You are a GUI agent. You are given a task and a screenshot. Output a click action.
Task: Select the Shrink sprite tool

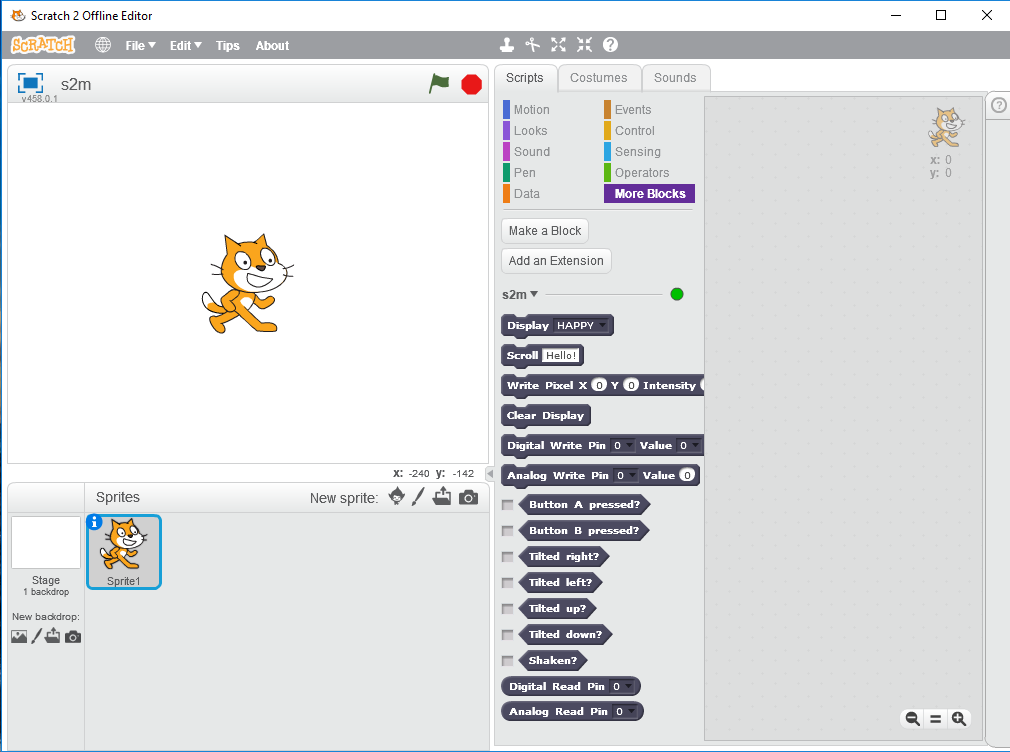click(584, 44)
